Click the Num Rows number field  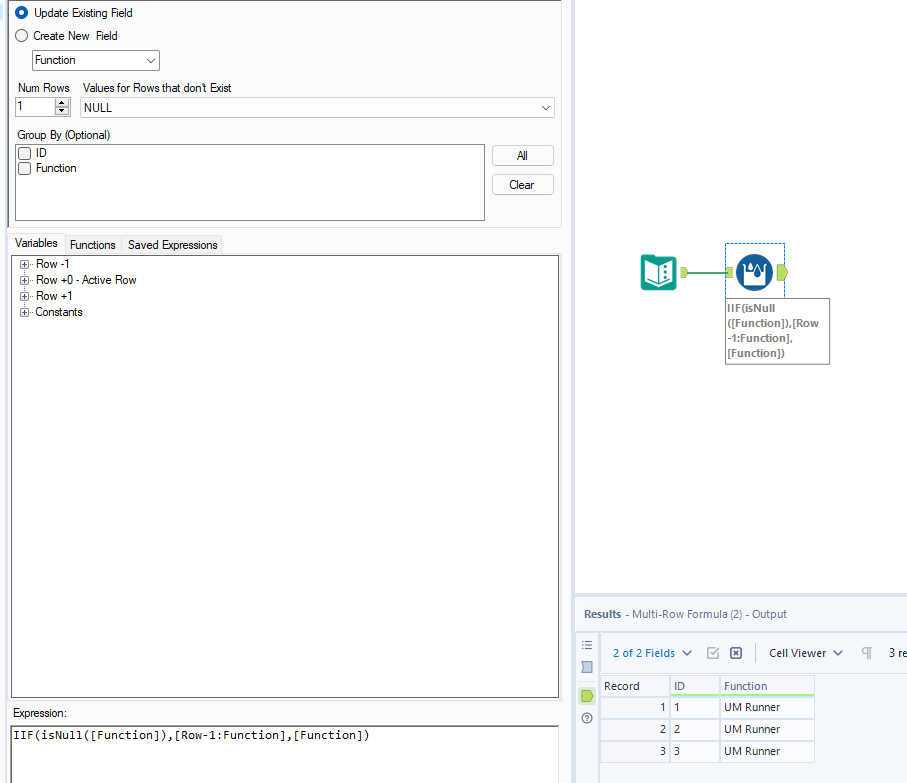click(x=35, y=107)
